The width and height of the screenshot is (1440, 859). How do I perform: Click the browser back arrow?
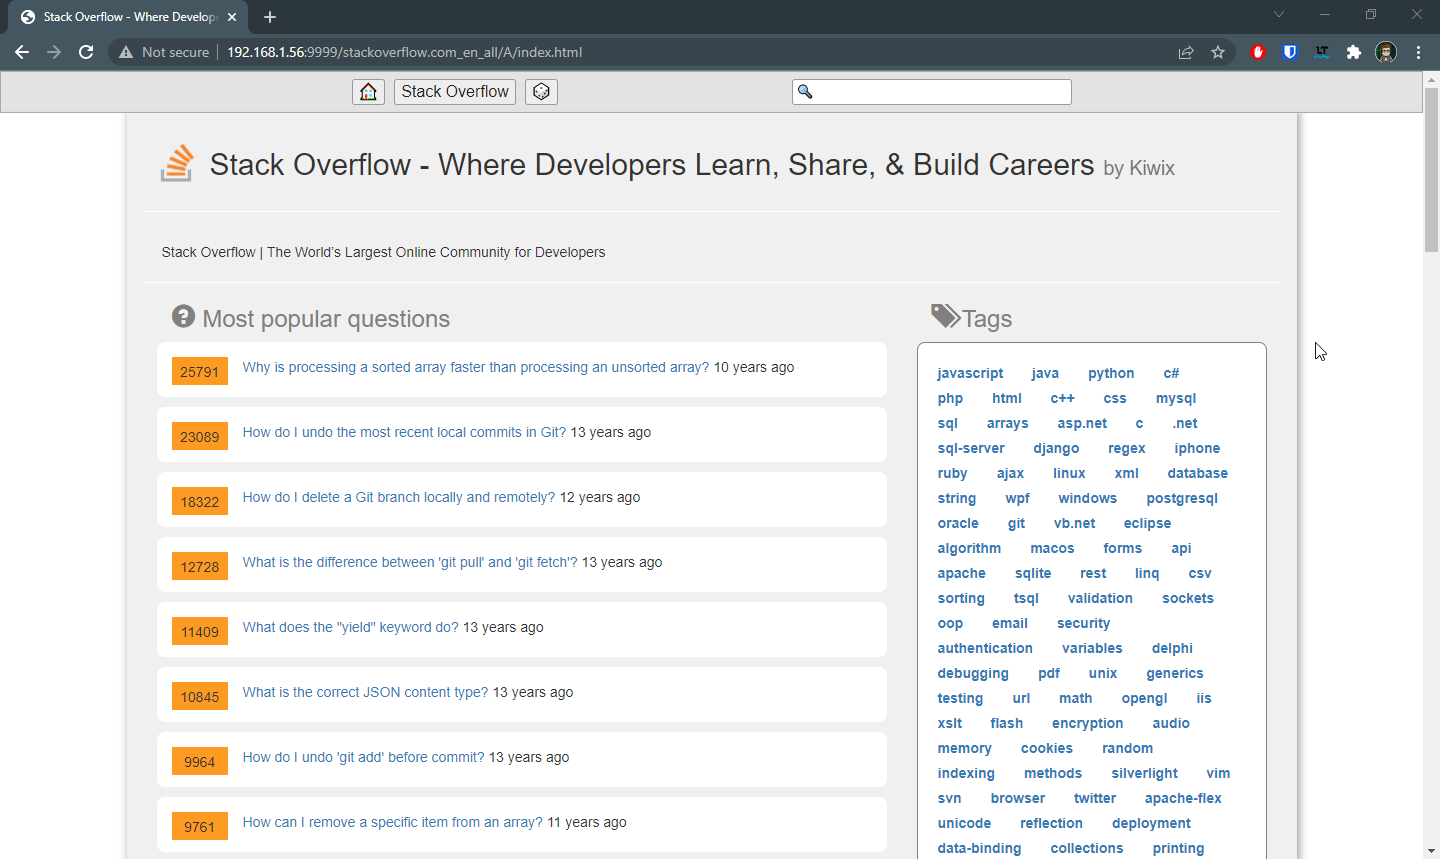click(22, 52)
